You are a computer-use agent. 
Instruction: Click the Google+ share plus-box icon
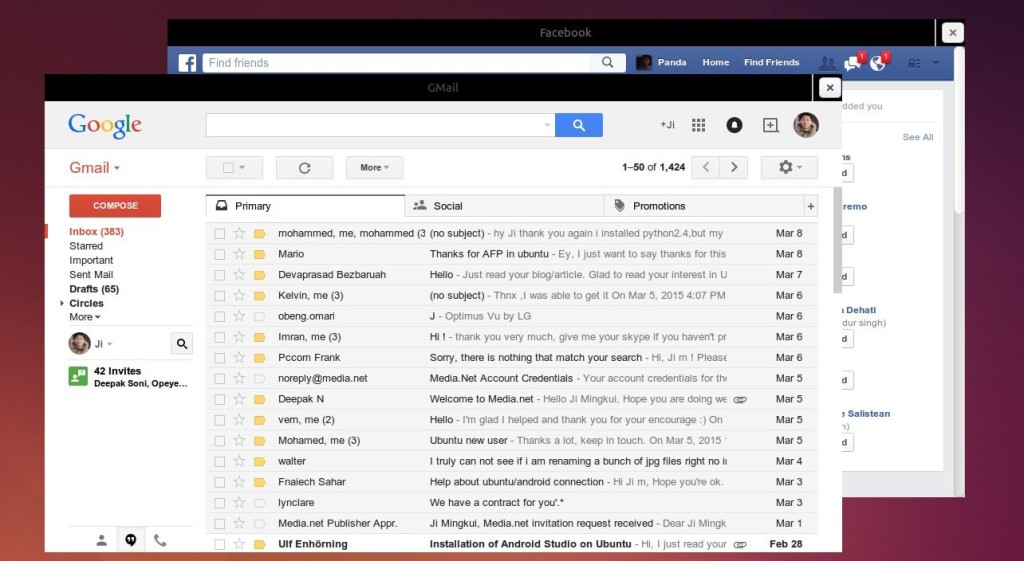(771, 125)
